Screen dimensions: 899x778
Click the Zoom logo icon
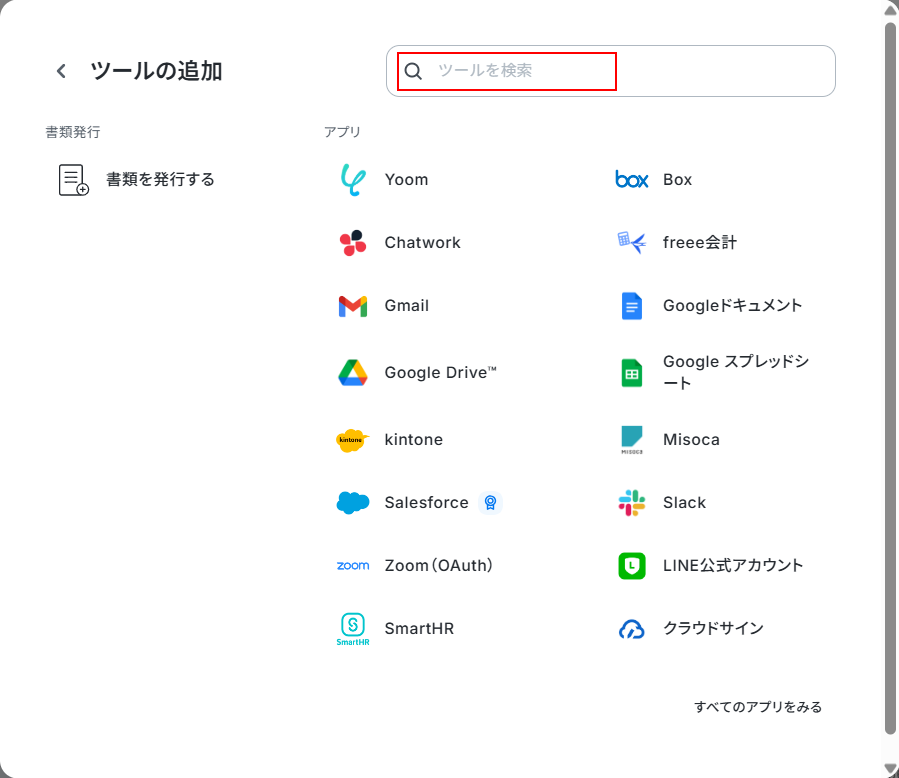point(353,566)
